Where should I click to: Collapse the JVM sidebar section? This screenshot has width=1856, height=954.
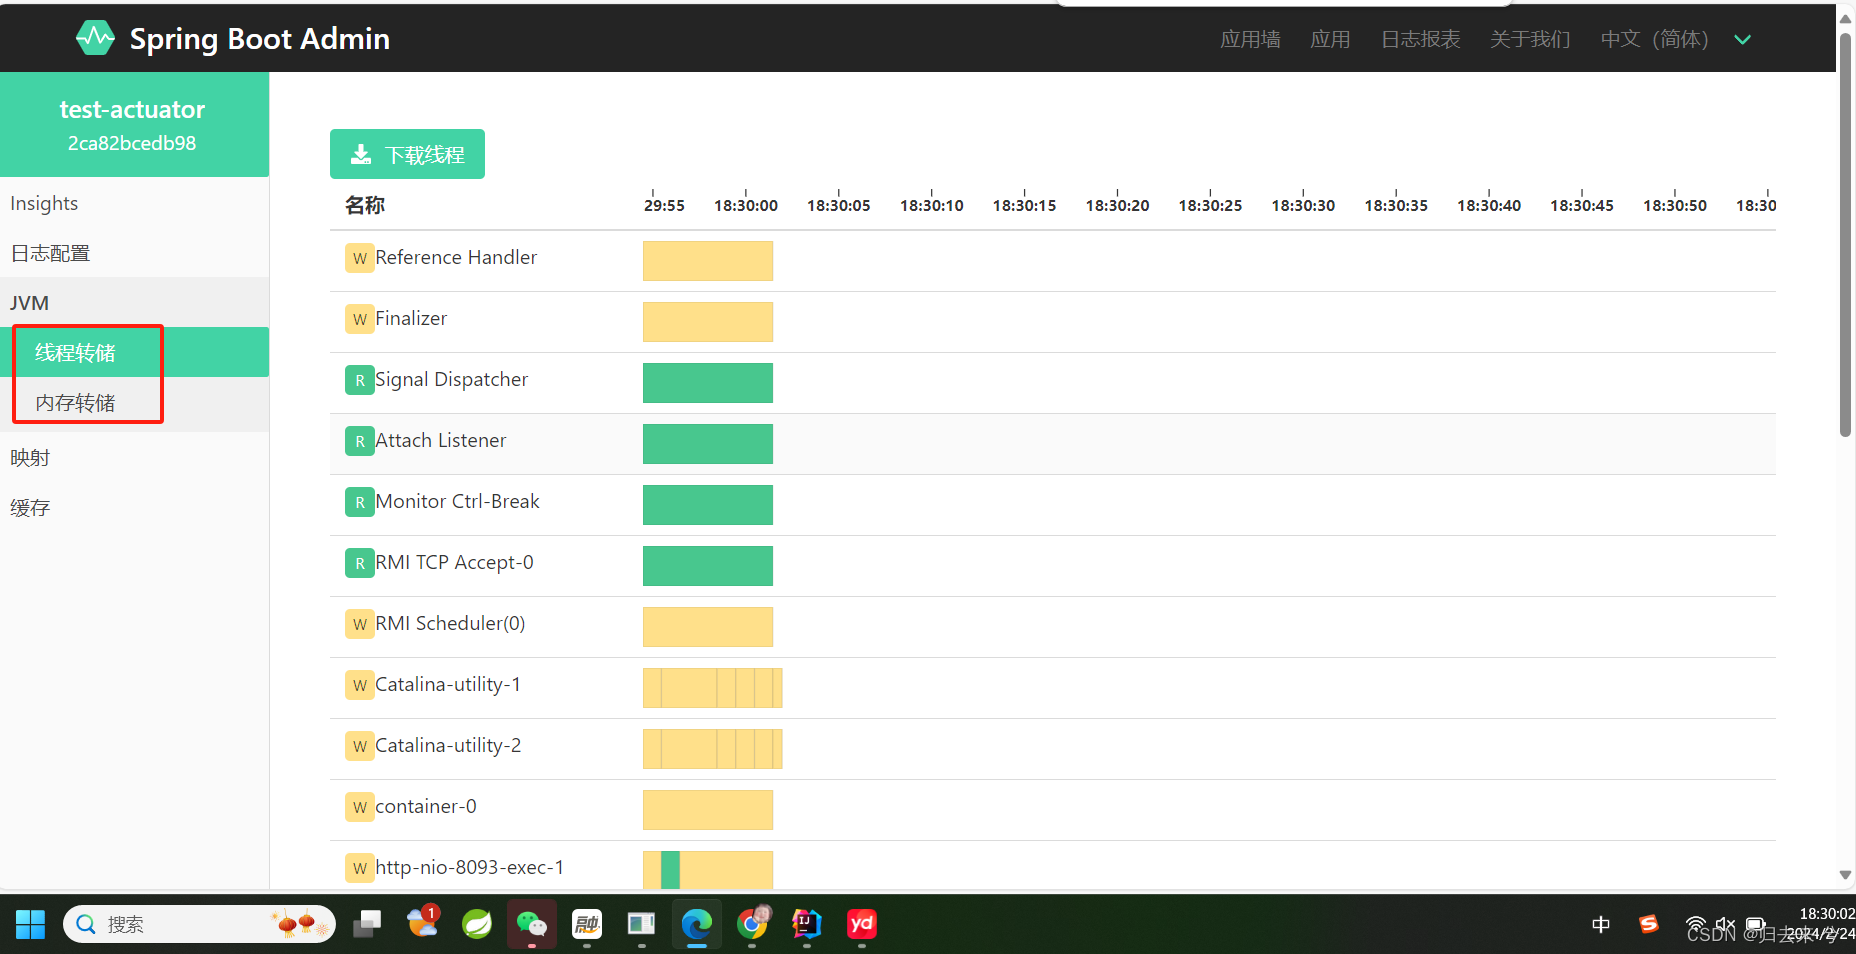[135, 302]
